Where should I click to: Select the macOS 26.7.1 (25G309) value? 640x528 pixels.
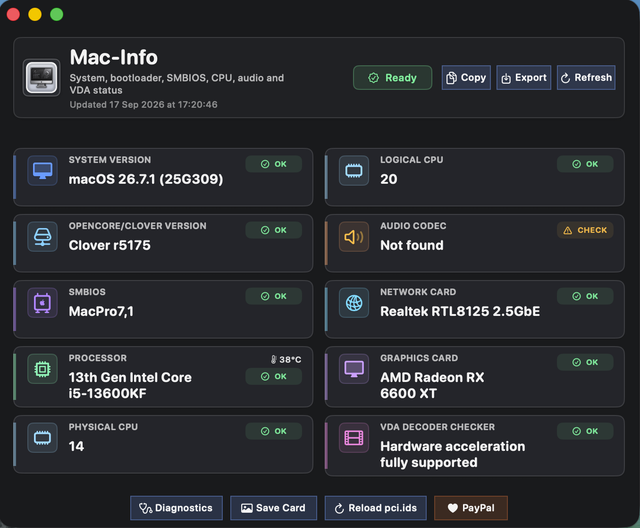click(x=146, y=179)
